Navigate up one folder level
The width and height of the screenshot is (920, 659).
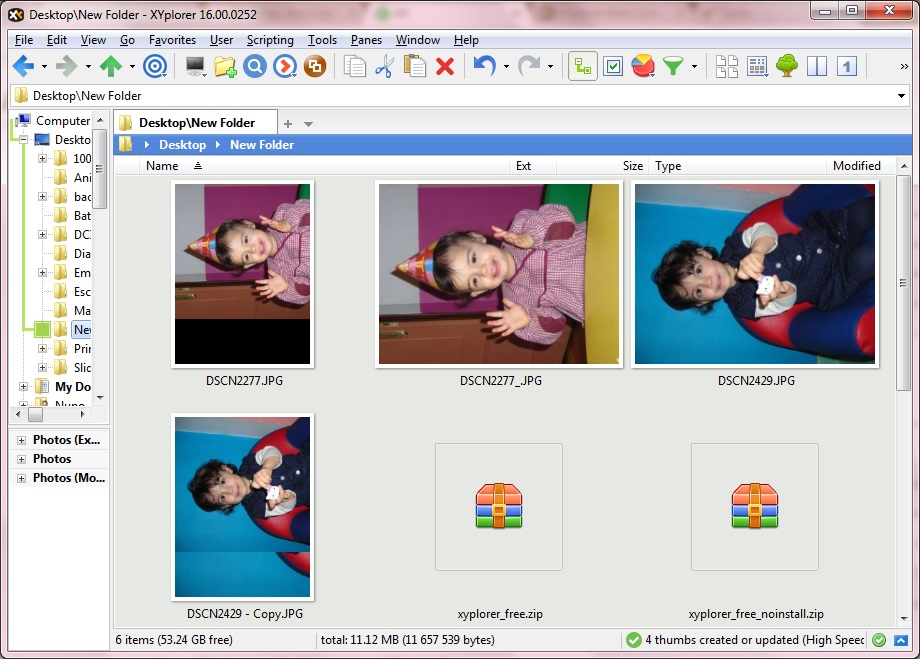(x=110, y=66)
